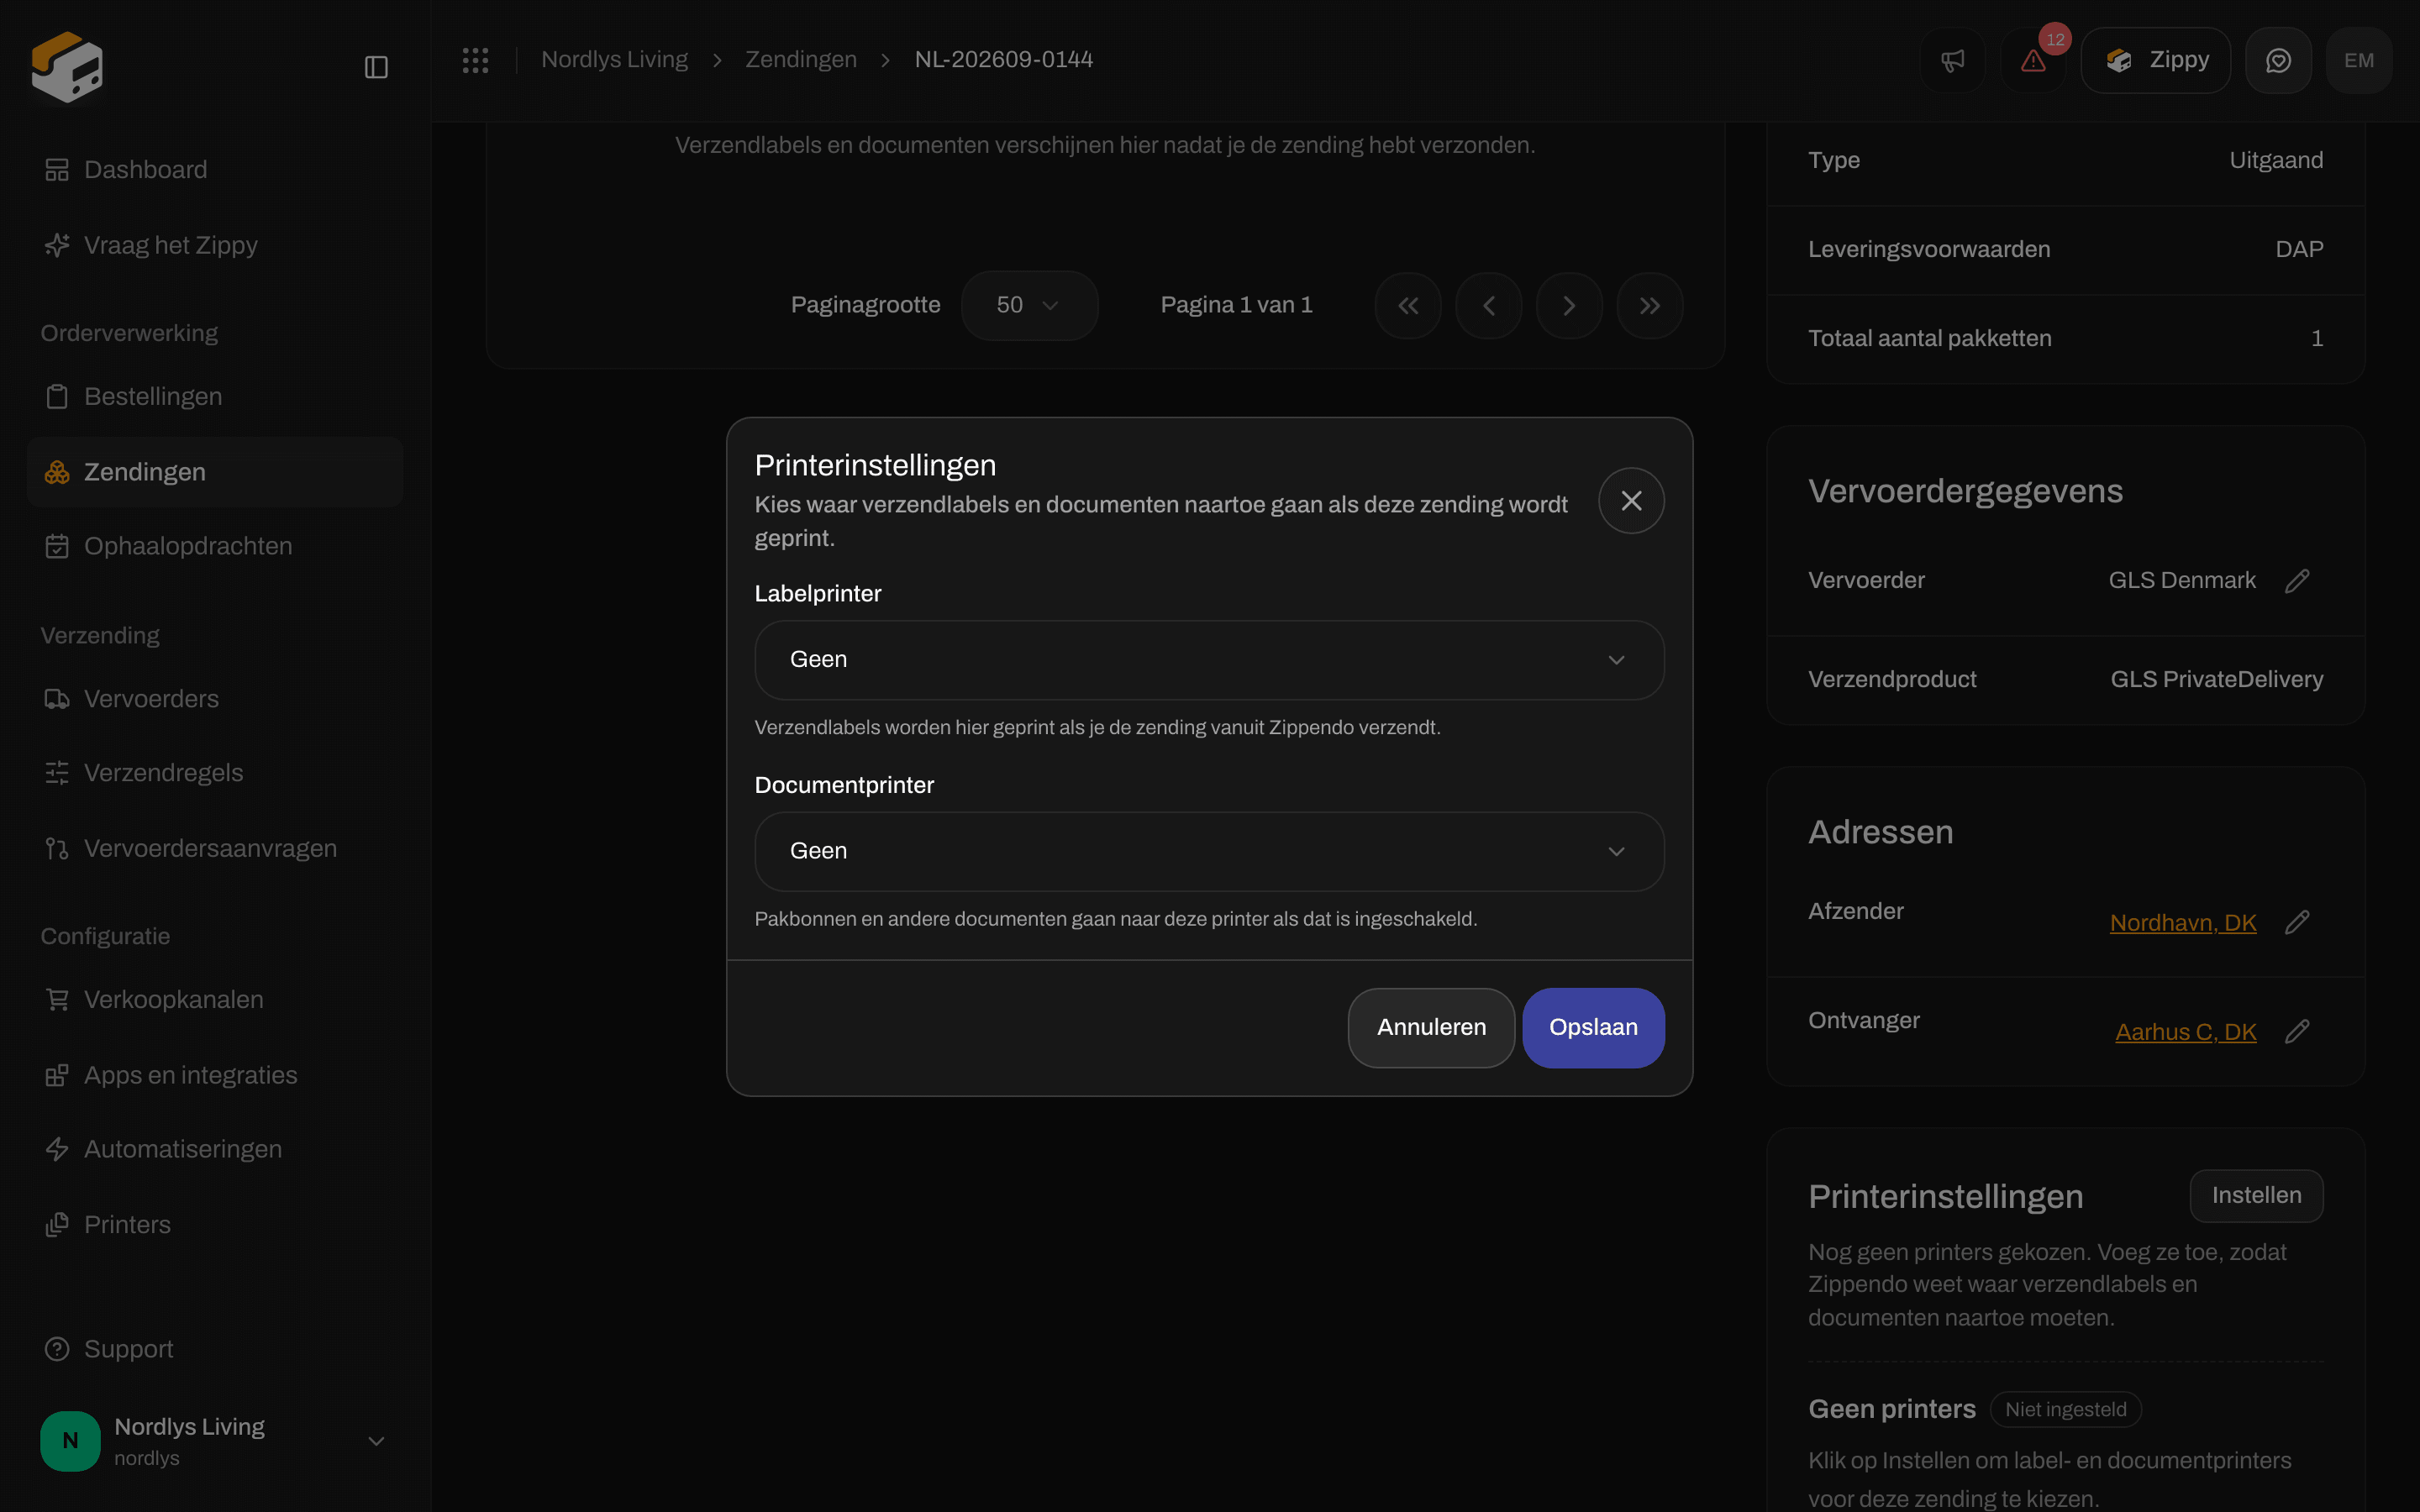Open Vervoerders menu item
Viewport: 2420px width, 1512px height.
pos(214,699)
